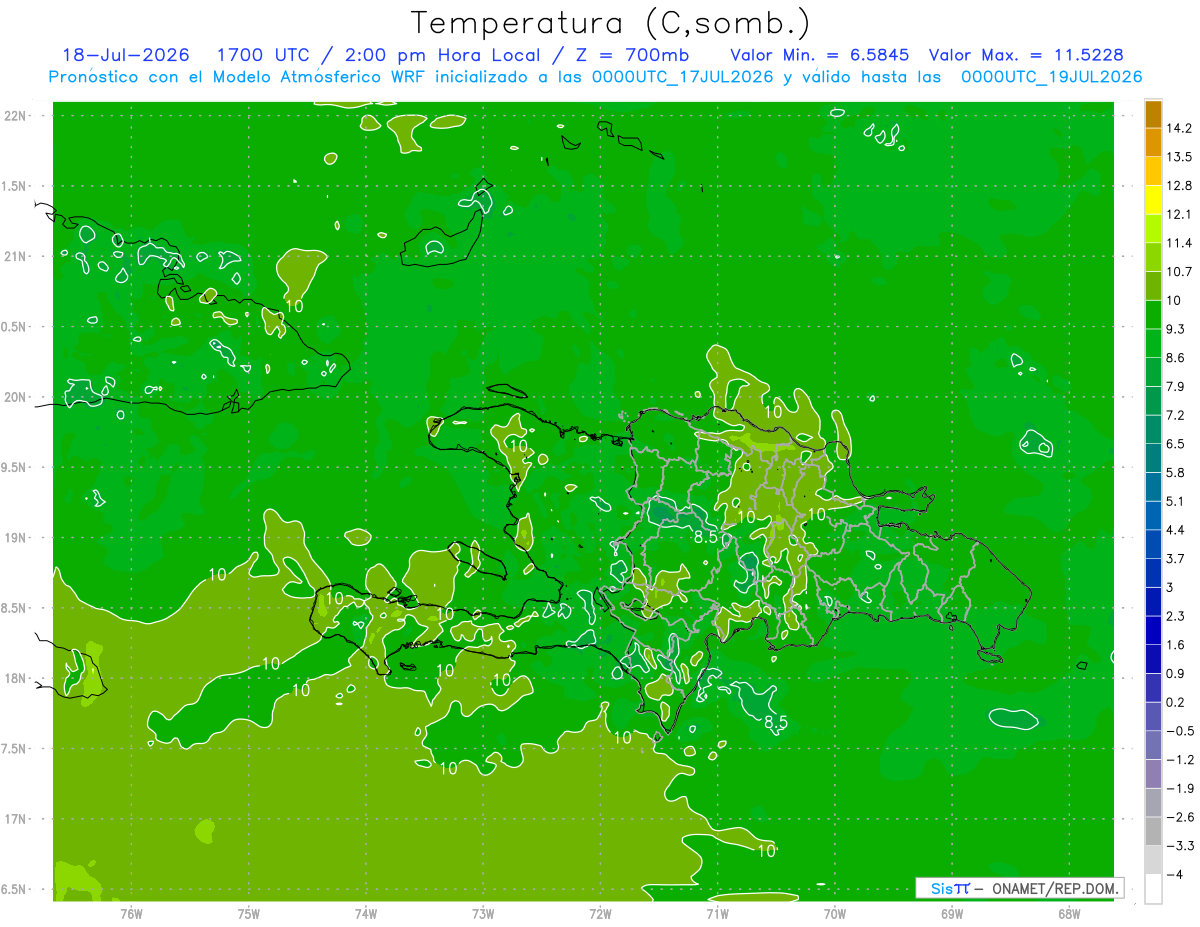Pick the blue legend swatch between 4.4 and 3.7
This screenshot has width=1200, height=927.
(1153, 543)
